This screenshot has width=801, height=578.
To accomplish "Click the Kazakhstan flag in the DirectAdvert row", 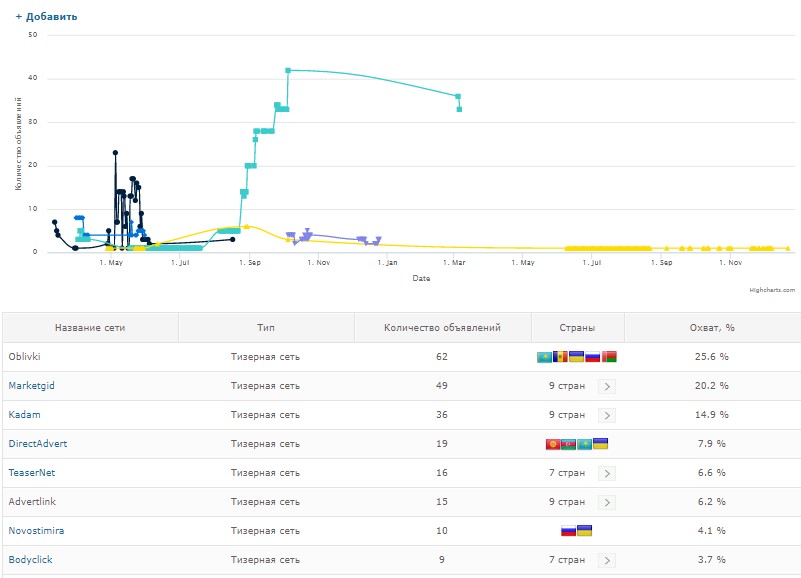I will [x=584, y=444].
